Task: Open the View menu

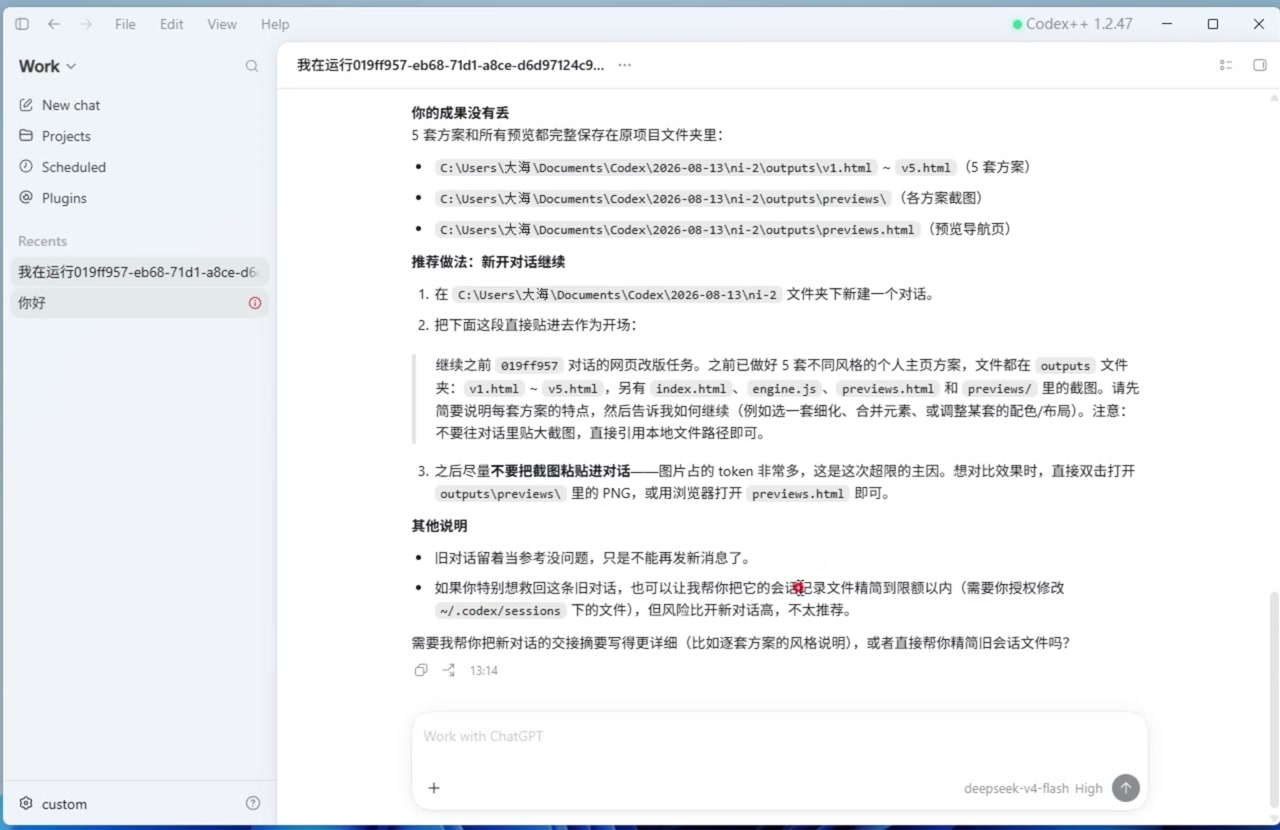Action: (222, 24)
